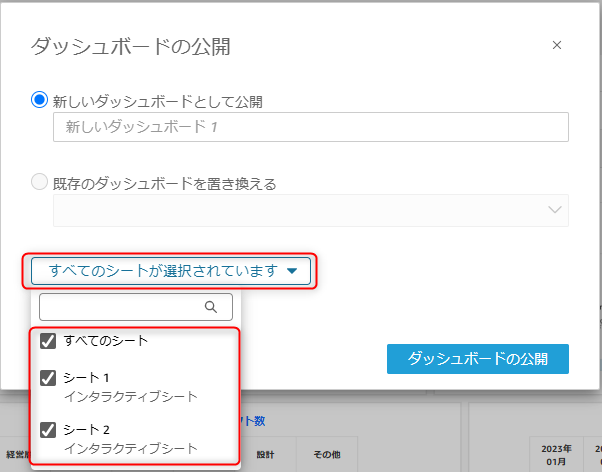Click the chevron in the existing dashboard combo box
The height and width of the screenshot is (472, 602).
pyautogui.click(x=556, y=210)
